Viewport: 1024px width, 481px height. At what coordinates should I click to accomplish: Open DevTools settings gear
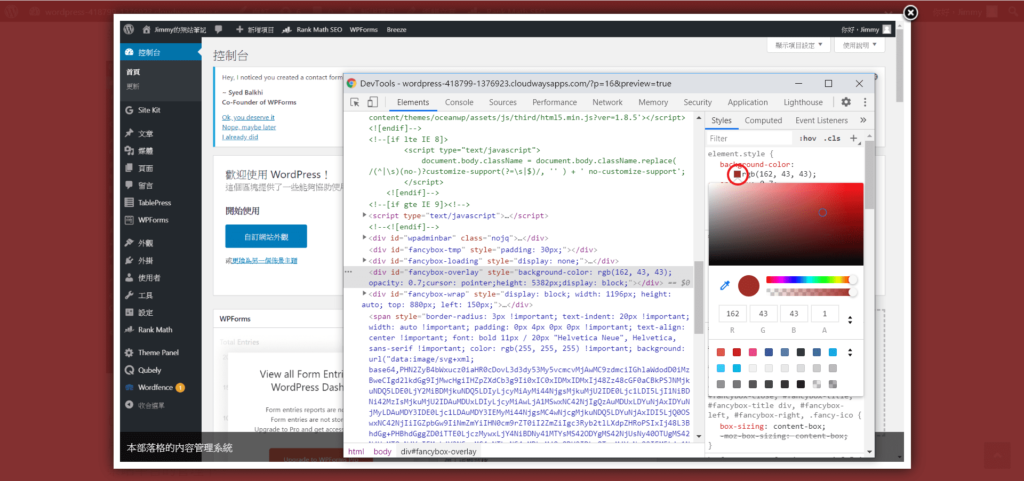(846, 102)
